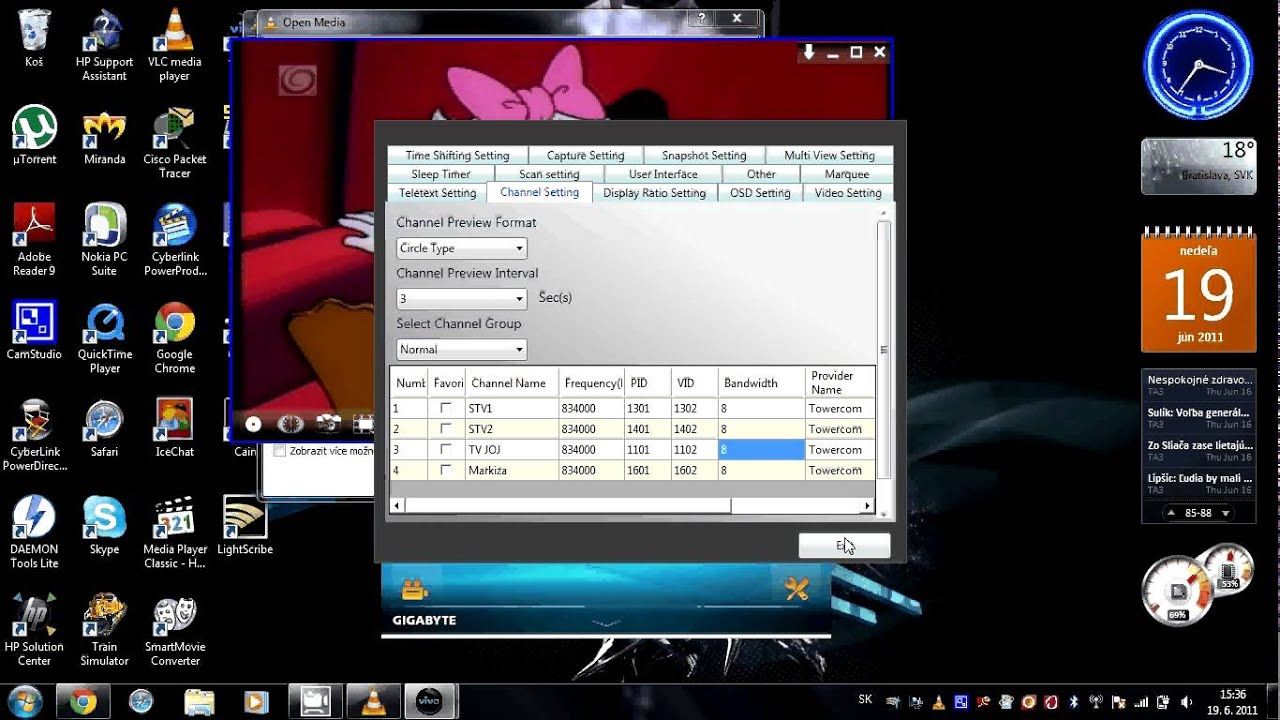
Task: Open the DAEMON Tools Lite desktop icon
Action: (x=34, y=533)
